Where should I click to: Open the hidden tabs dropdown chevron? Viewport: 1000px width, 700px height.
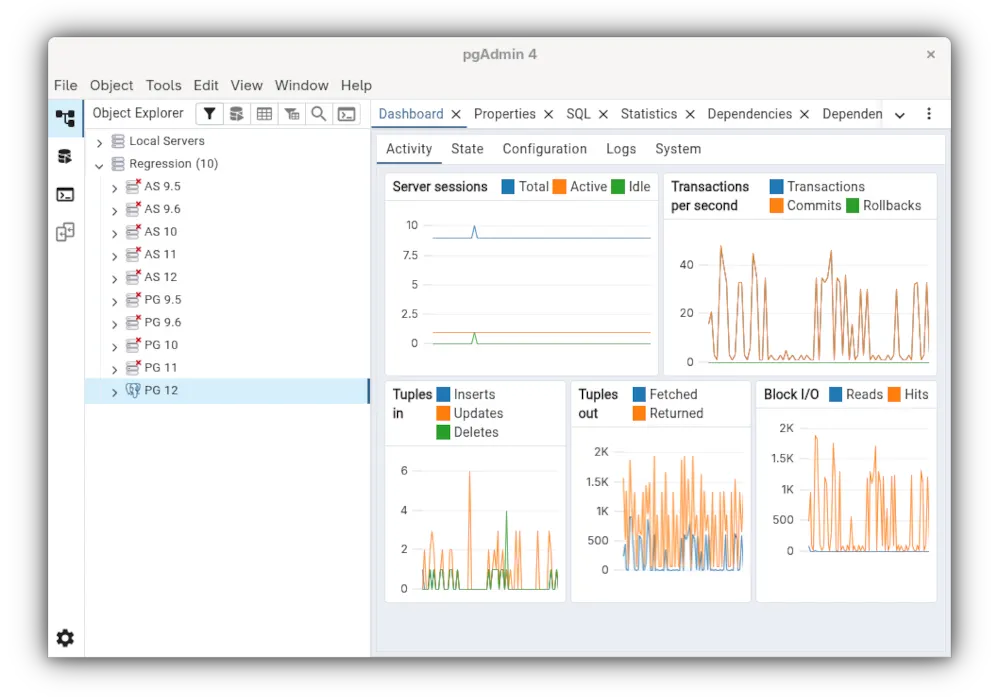click(x=900, y=115)
